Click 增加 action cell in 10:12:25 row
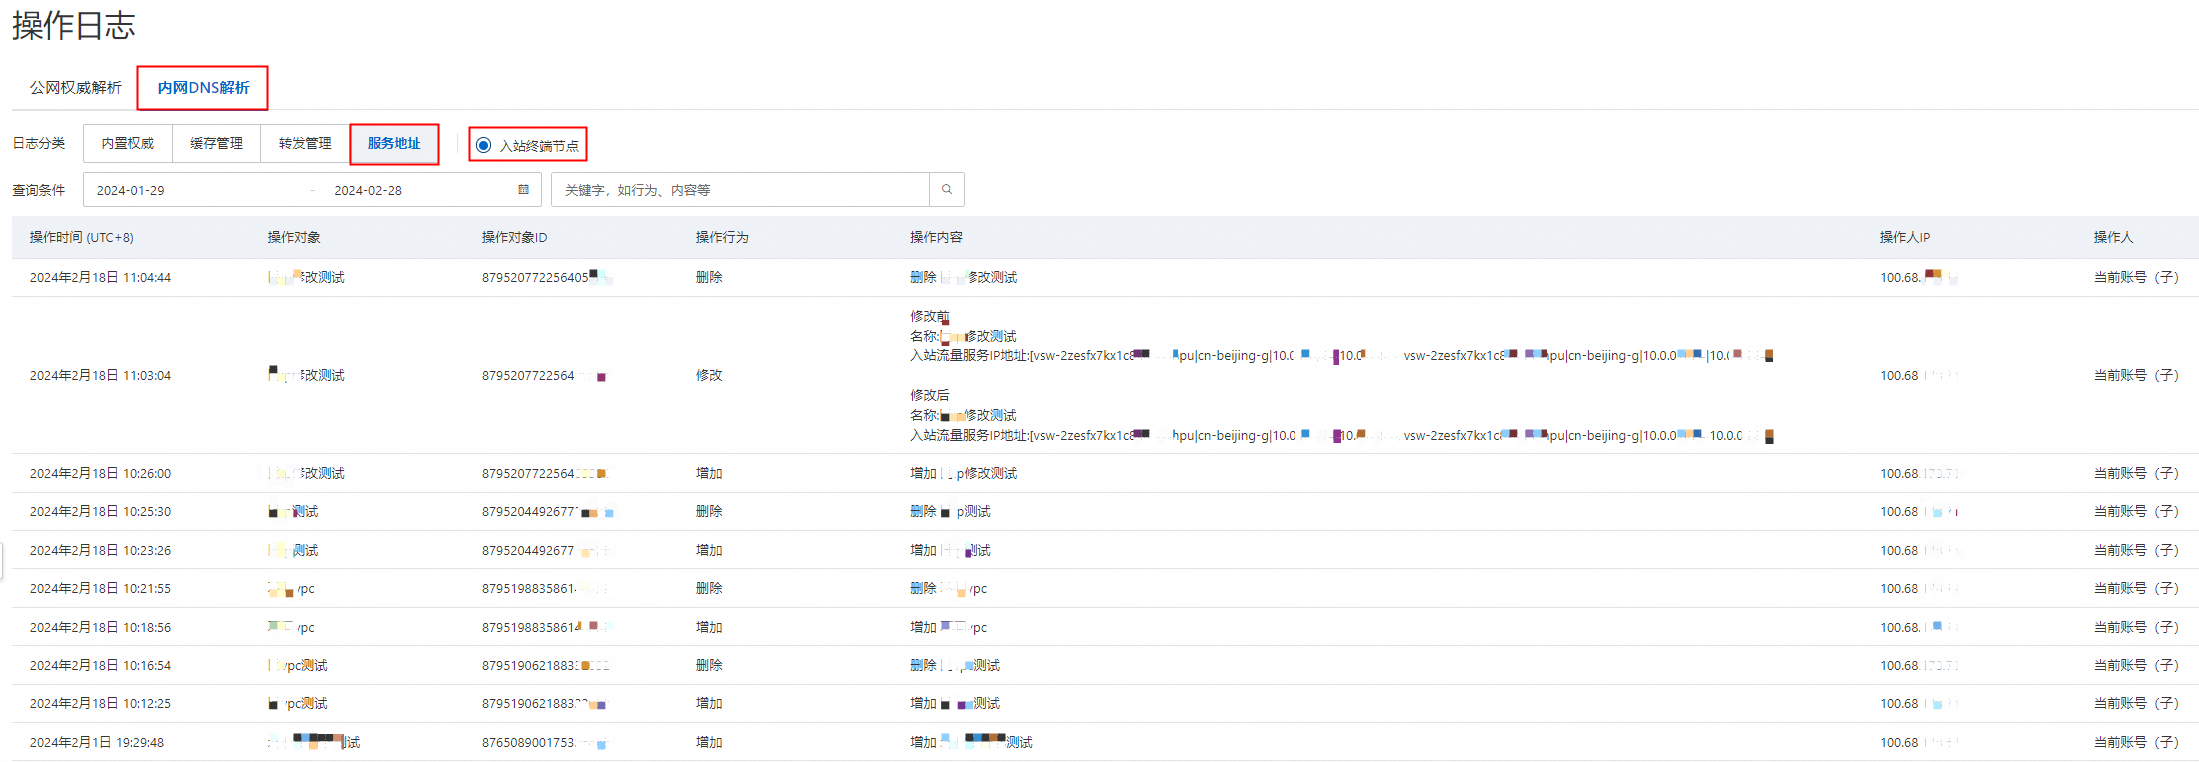The image size is (2199, 762). (709, 703)
